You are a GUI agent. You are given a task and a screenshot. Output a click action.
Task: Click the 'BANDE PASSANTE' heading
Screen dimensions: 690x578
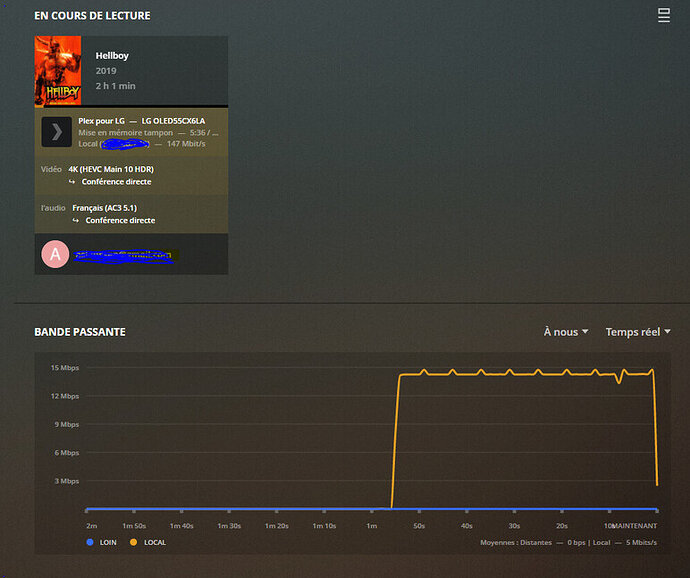pyautogui.click(x=80, y=332)
